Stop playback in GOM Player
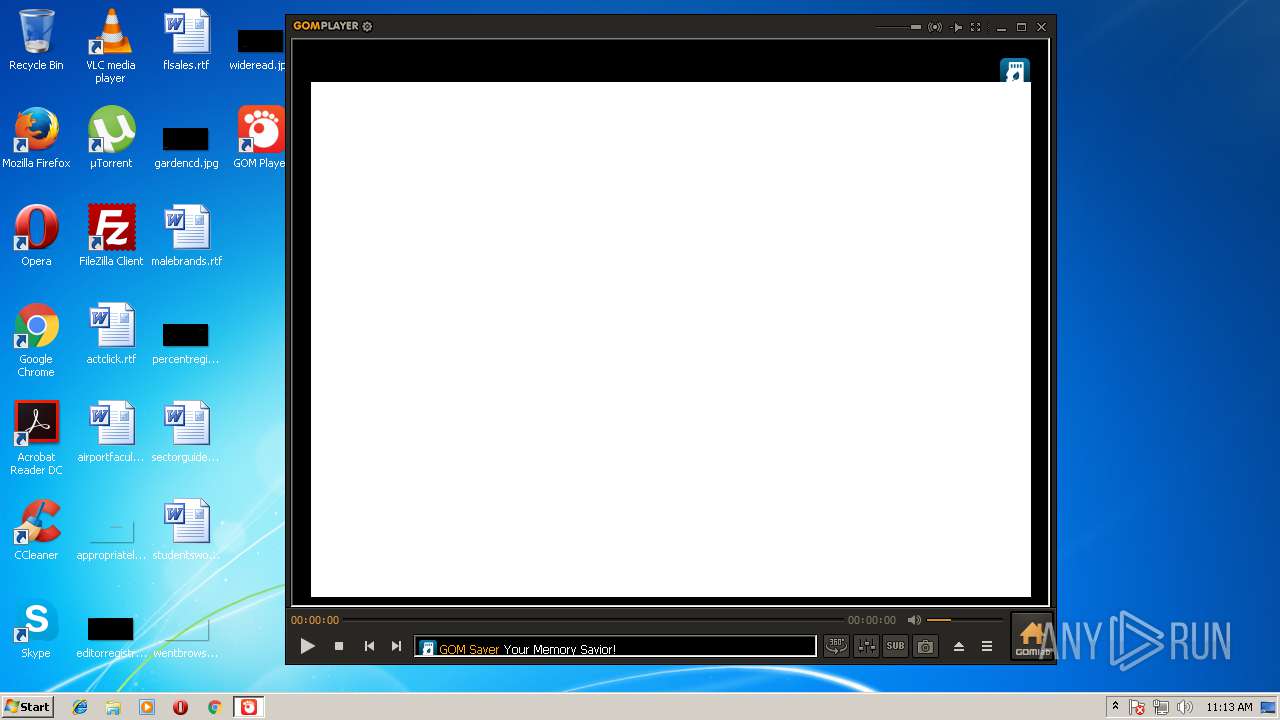 (x=339, y=647)
